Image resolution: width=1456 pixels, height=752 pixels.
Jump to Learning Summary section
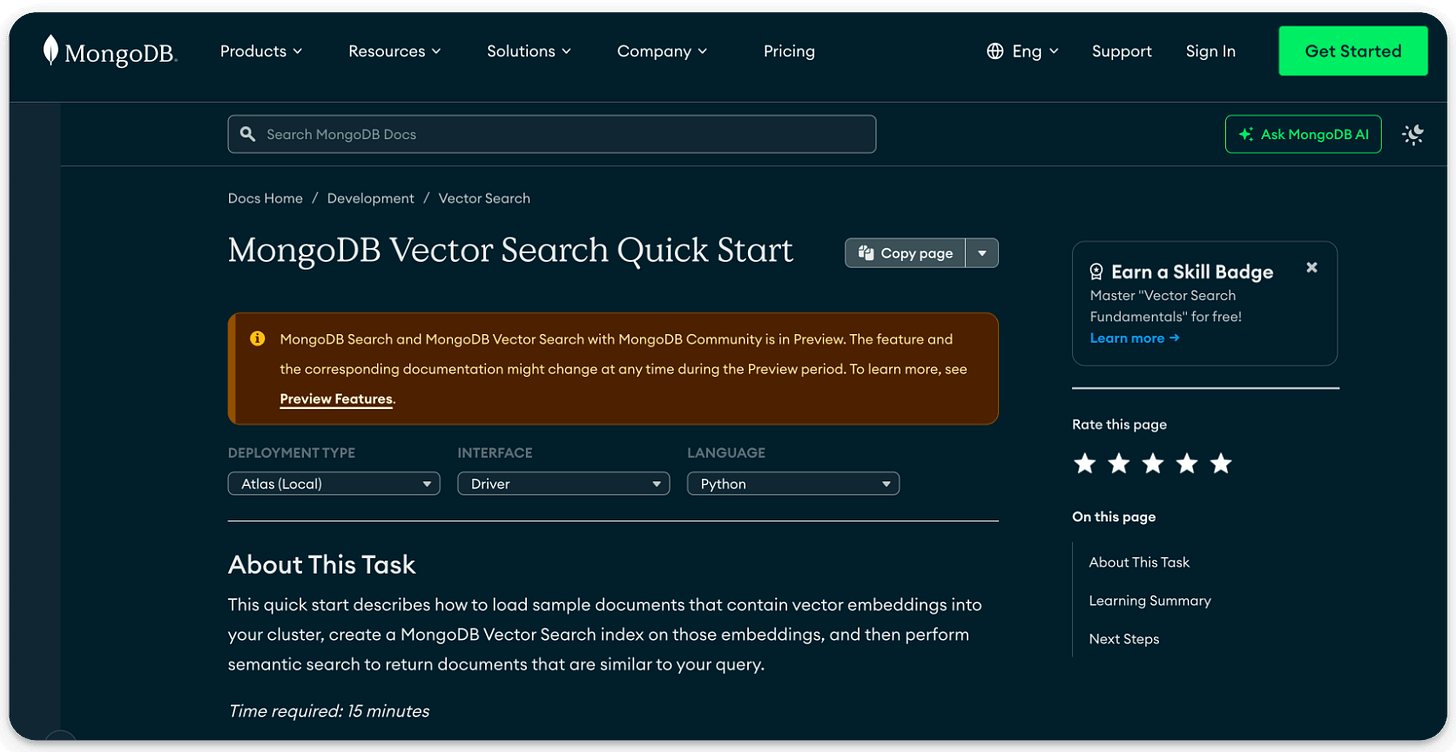1150,600
